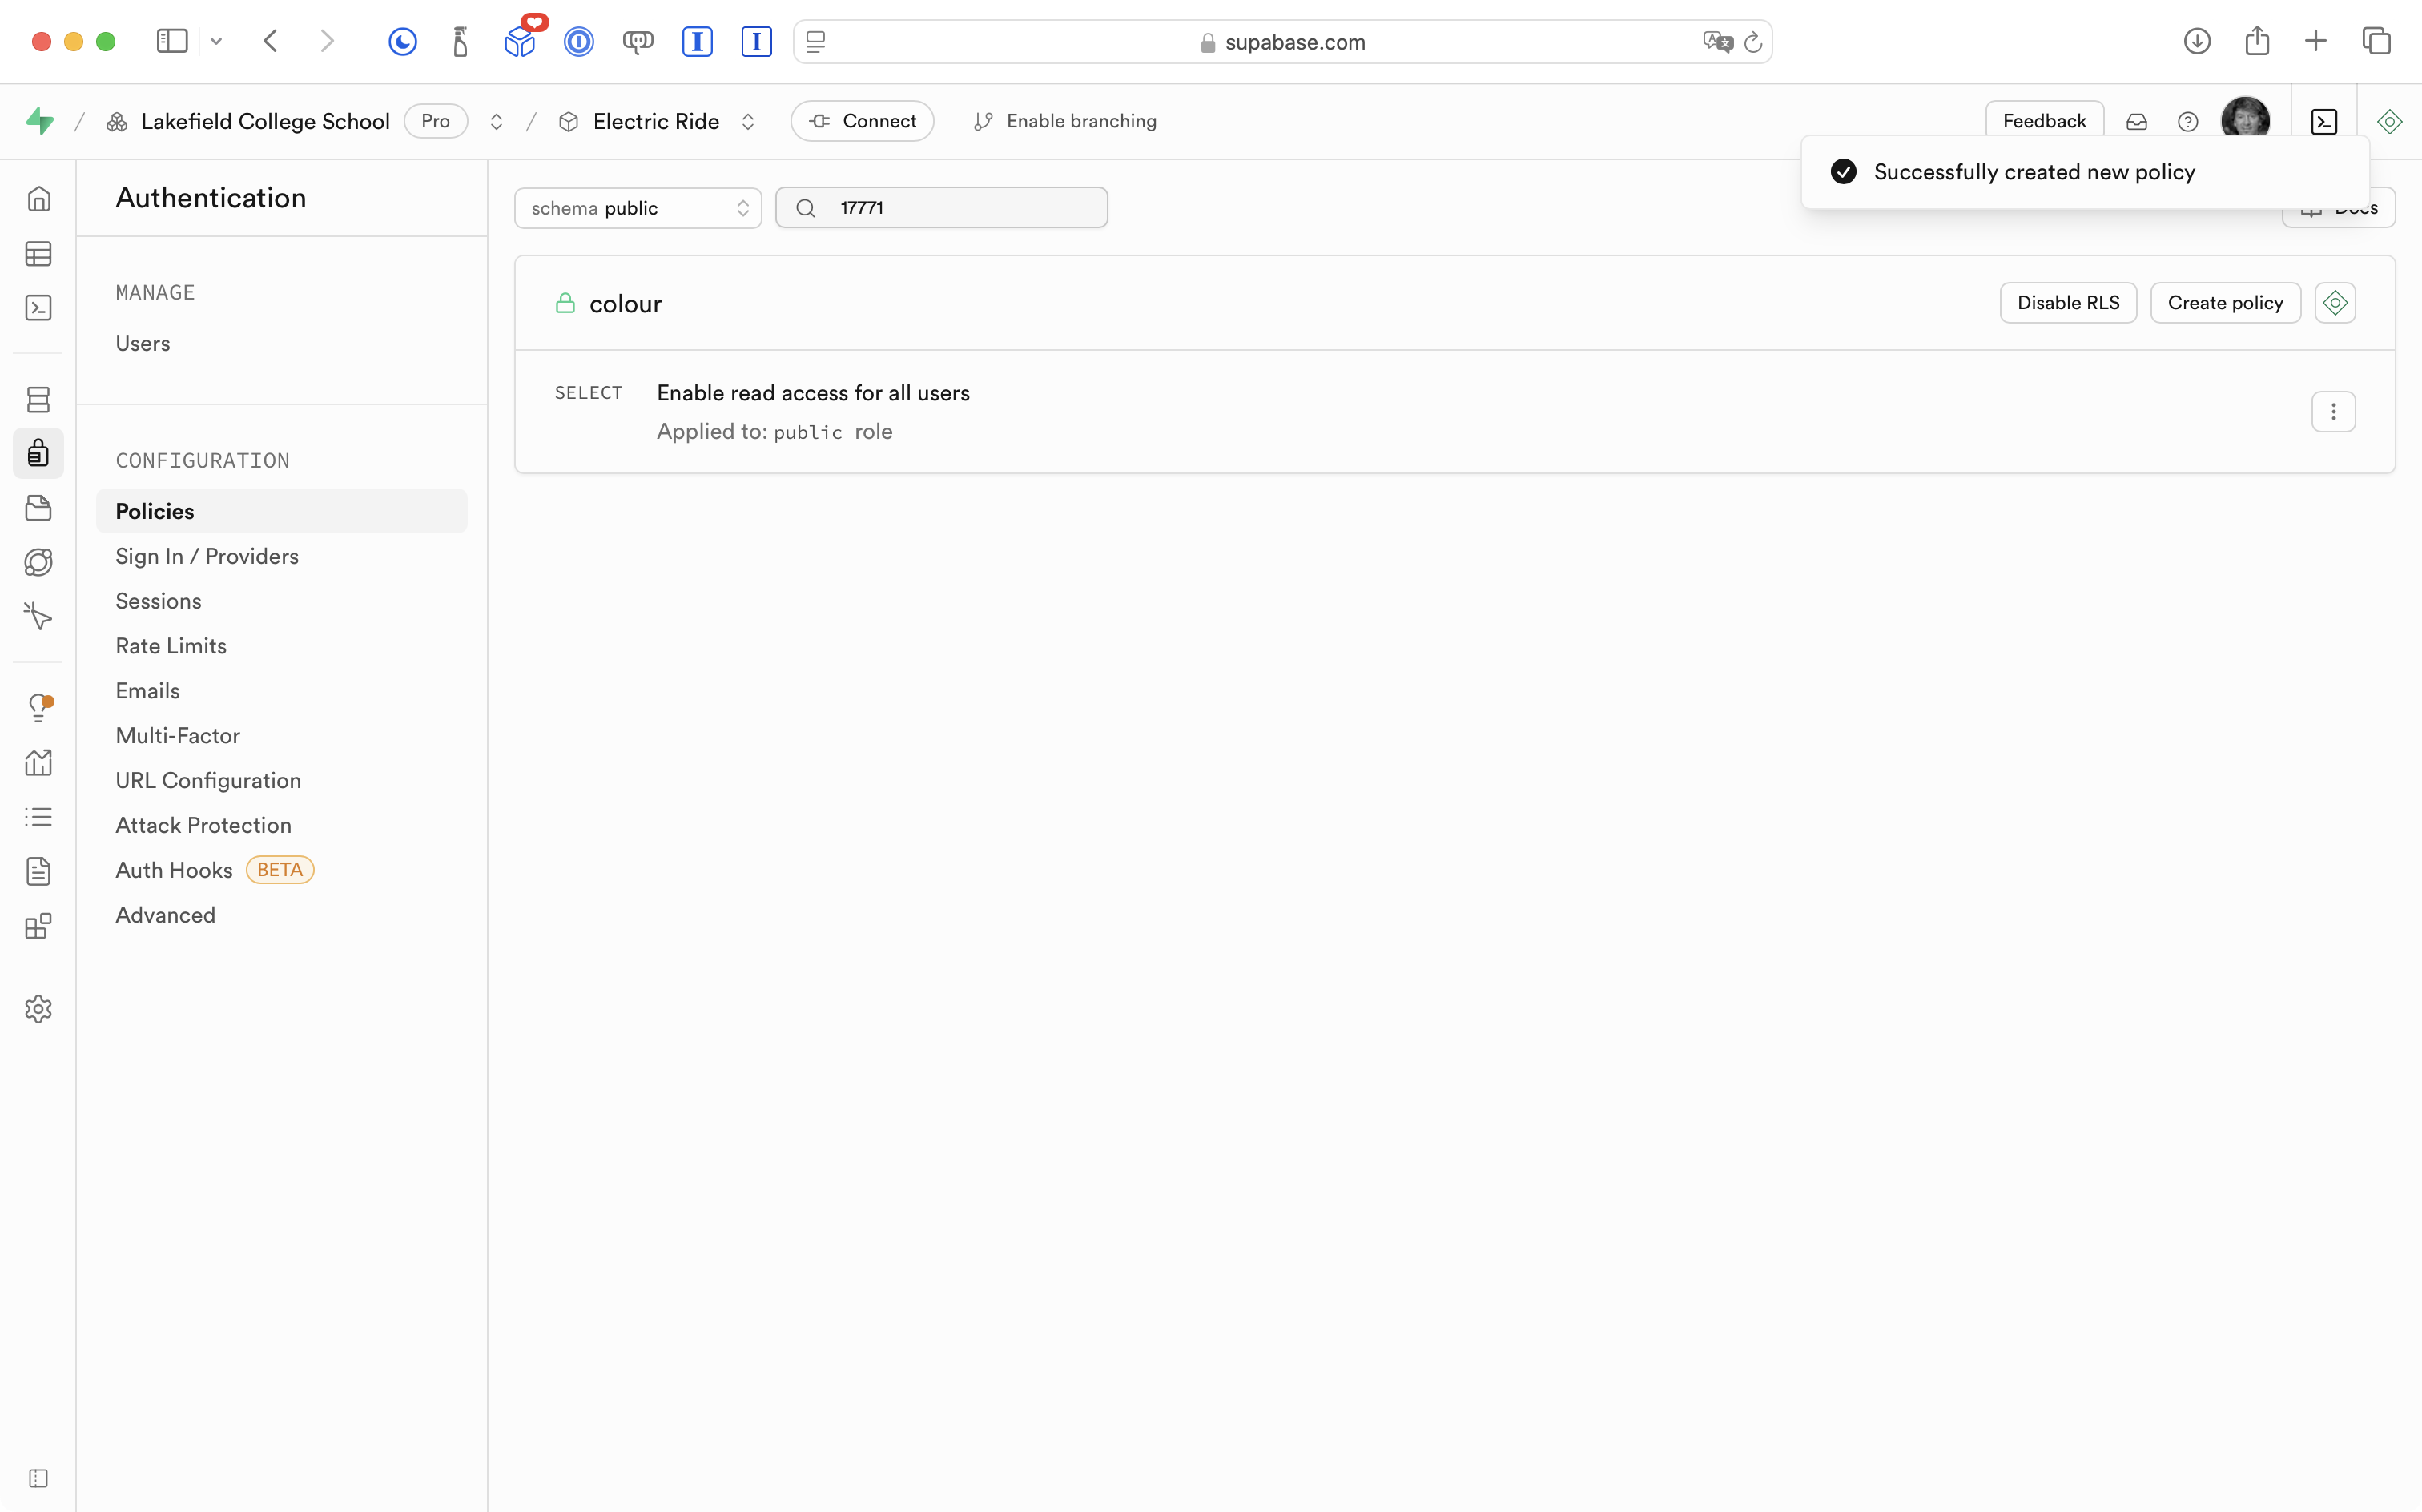
Task: Open the Edge Functions sidebar icon
Action: (38, 562)
